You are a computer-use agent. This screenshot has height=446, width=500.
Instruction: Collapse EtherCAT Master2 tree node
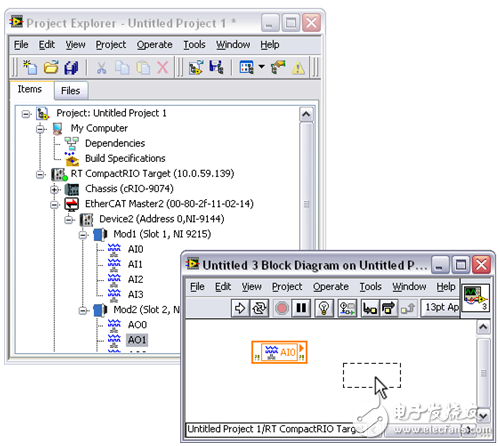click(x=54, y=204)
